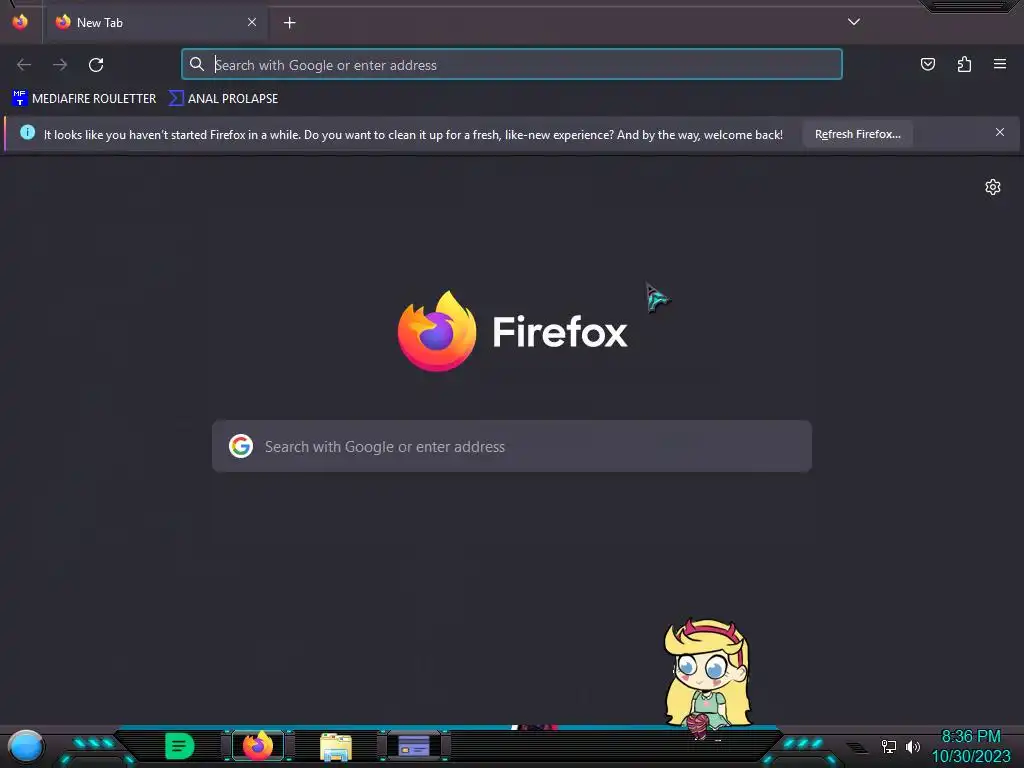This screenshot has width=1024, height=768.
Task: Close the New Tab tab
Action: click(x=252, y=22)
